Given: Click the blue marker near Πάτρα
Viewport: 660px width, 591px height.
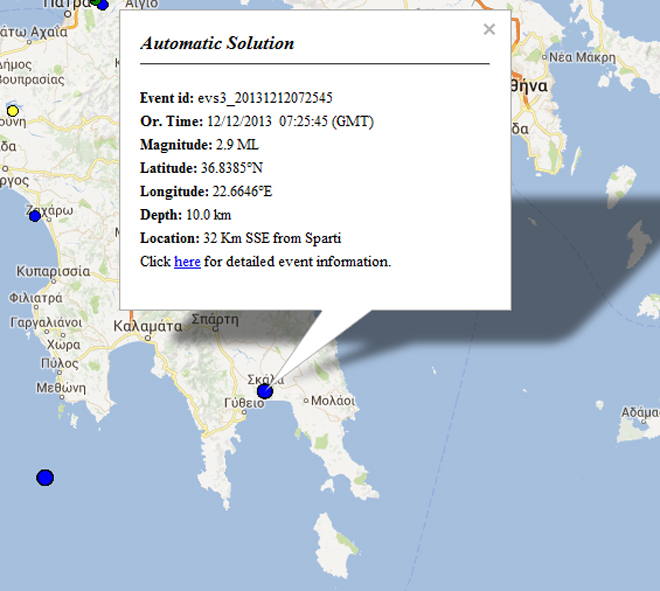Looking at the screenshot, I should click(x=102, y=4).
